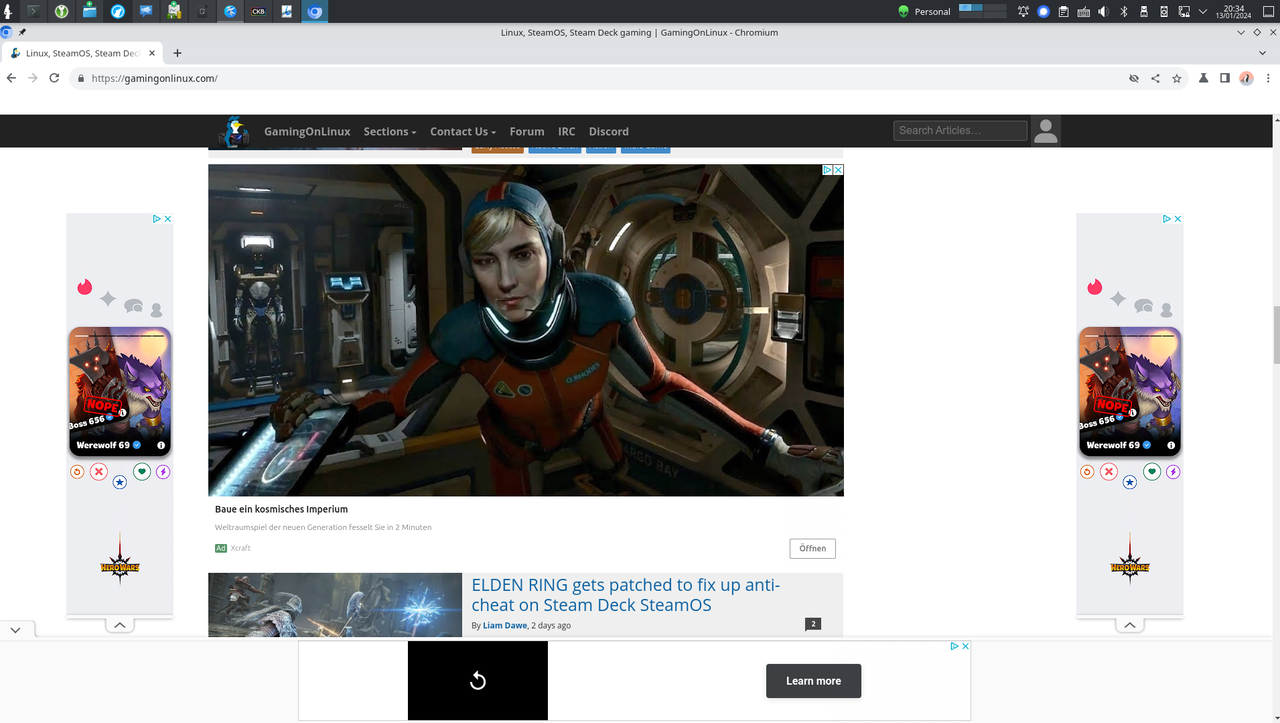Click the Werewolf 69 card in left ad
The height and width of the screenshot is (723, 1280).
[x=120, y=391]
